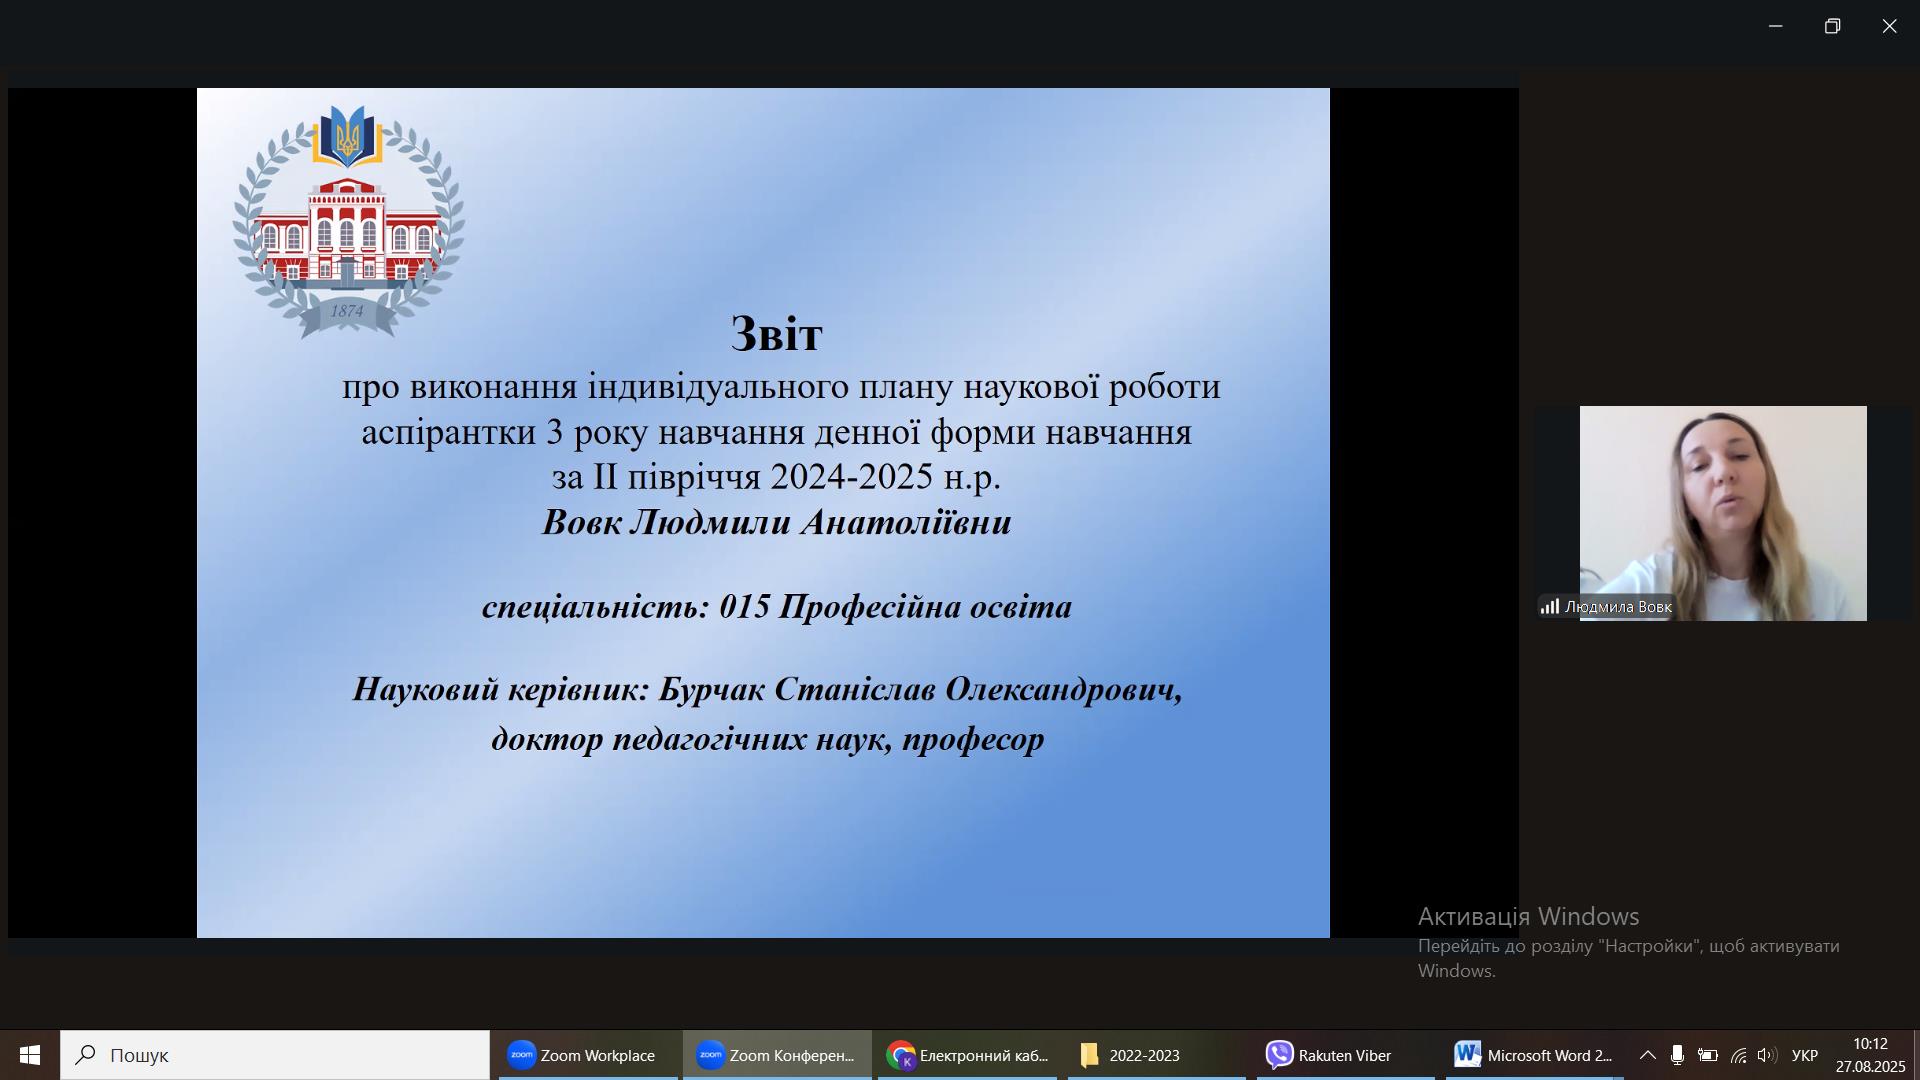This screenshot has width=1920, height=1080.
Task: Switch to the Zoom Конференція taskbar window
Action: pos(777,1055)
